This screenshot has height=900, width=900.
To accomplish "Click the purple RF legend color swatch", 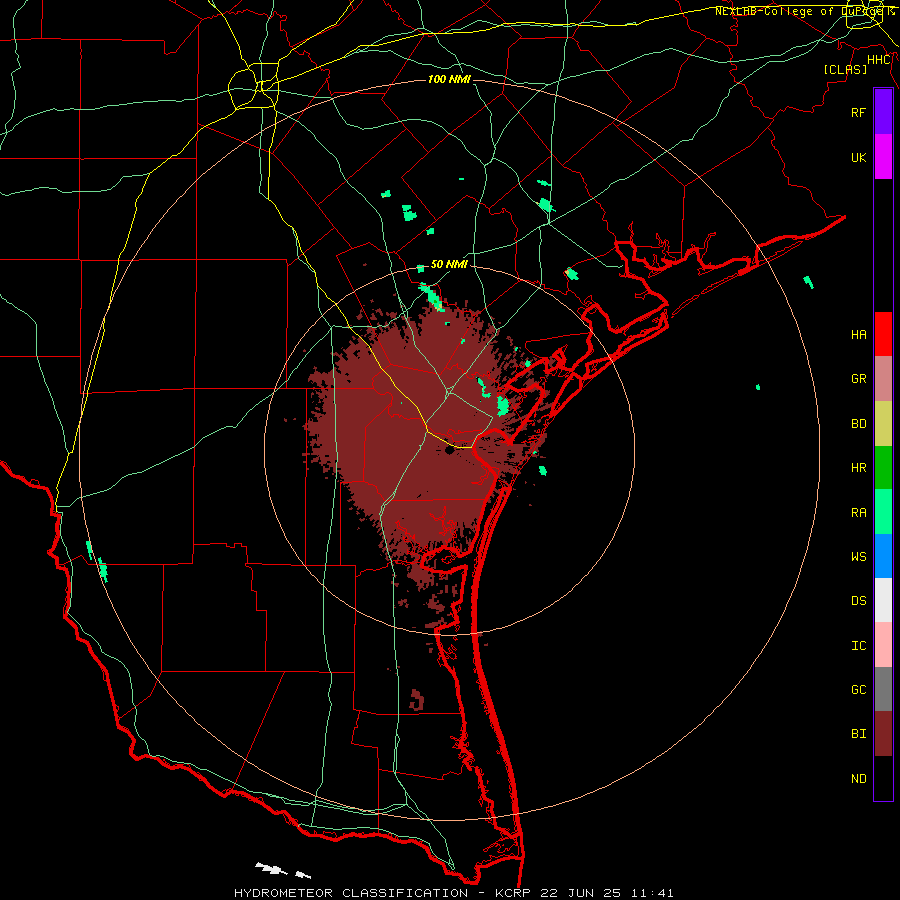I will click(x=883, y=112).
